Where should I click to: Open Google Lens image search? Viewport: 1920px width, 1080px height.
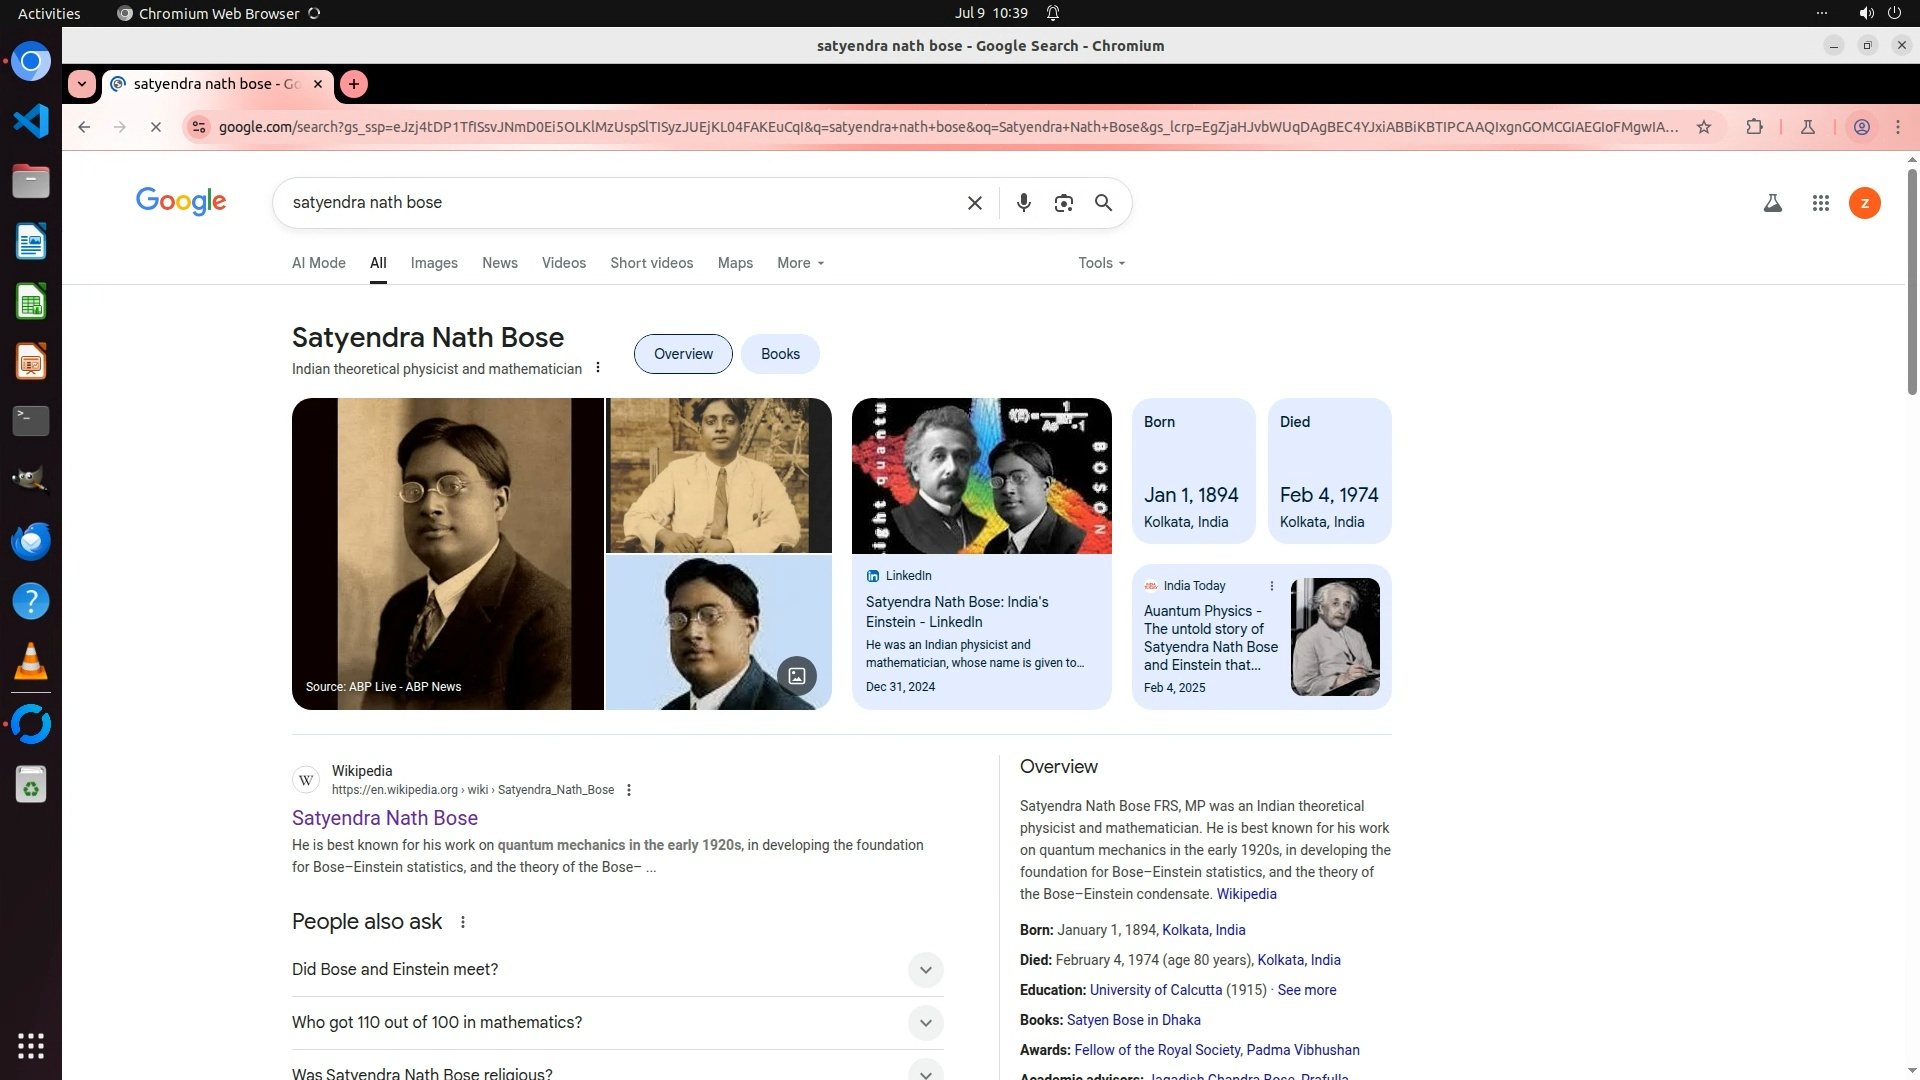1063,203
